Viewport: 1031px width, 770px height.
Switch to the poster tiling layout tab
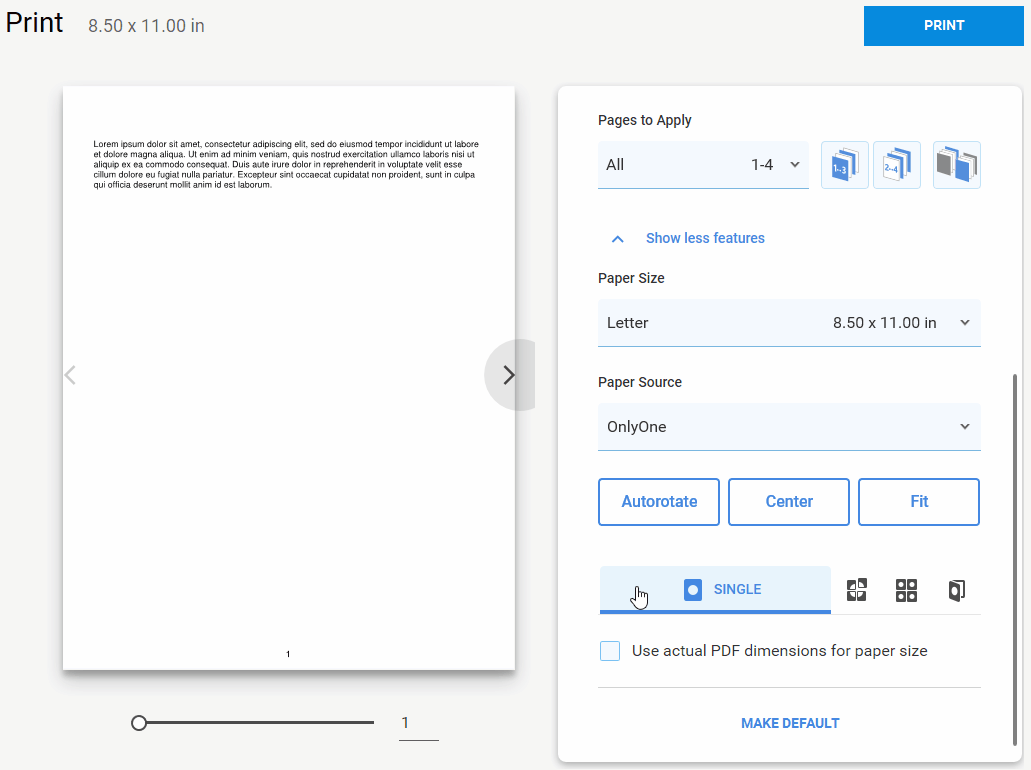857,590
